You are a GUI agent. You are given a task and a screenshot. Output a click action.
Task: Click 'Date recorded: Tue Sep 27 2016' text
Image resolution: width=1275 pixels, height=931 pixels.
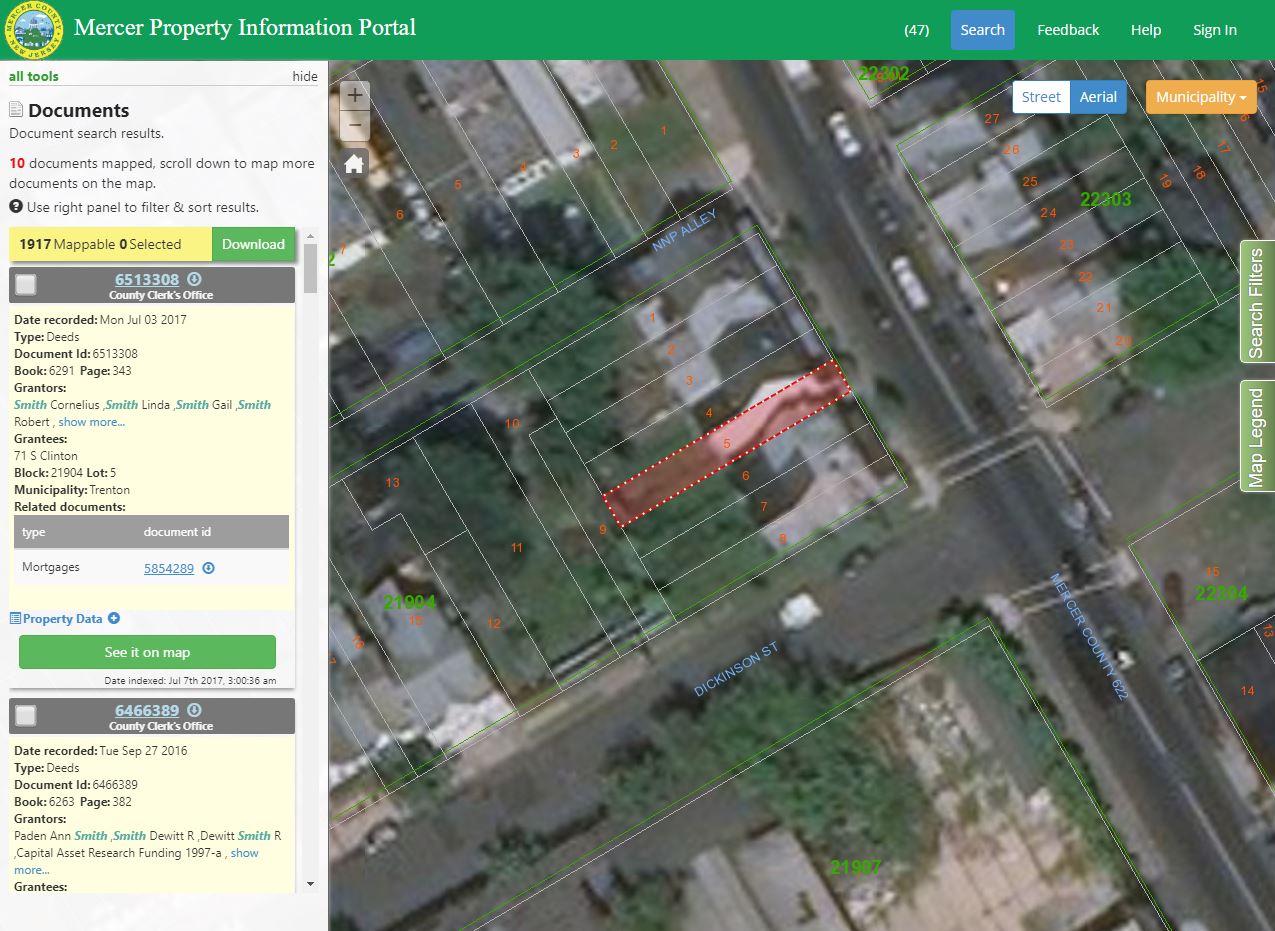click(x=101, y=751)
